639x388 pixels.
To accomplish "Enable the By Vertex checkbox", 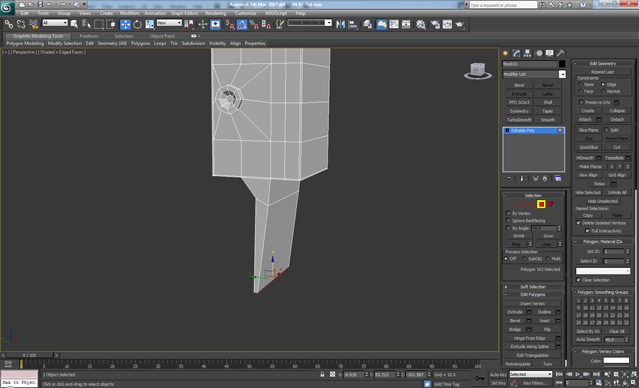I will tap(508, 213).
